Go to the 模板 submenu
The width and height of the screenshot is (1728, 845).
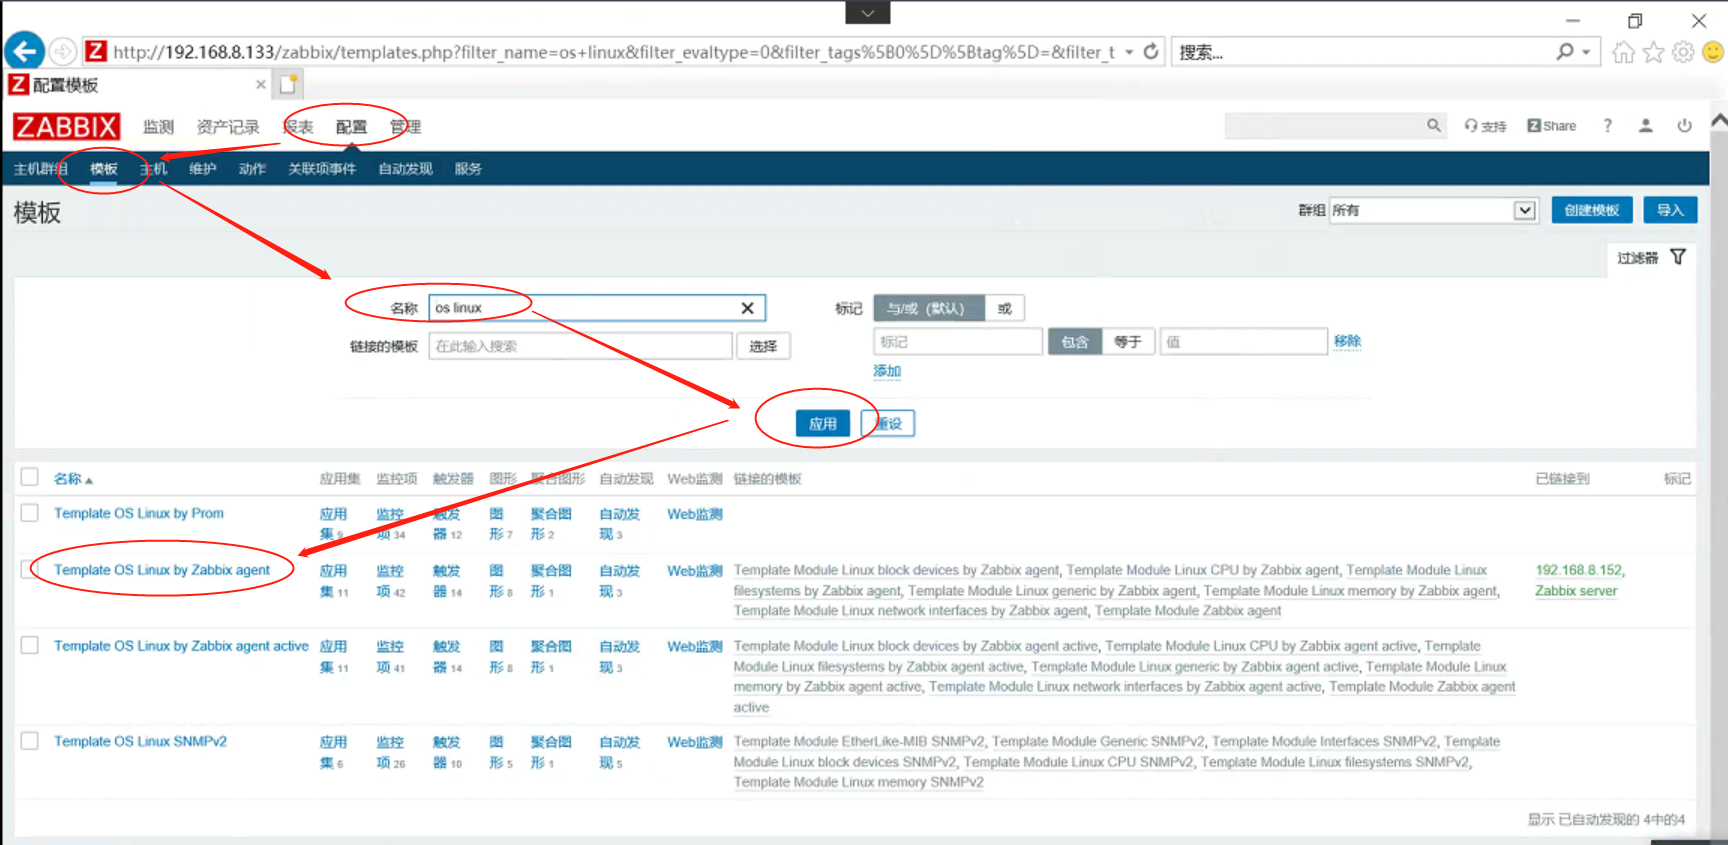(104, 169)
